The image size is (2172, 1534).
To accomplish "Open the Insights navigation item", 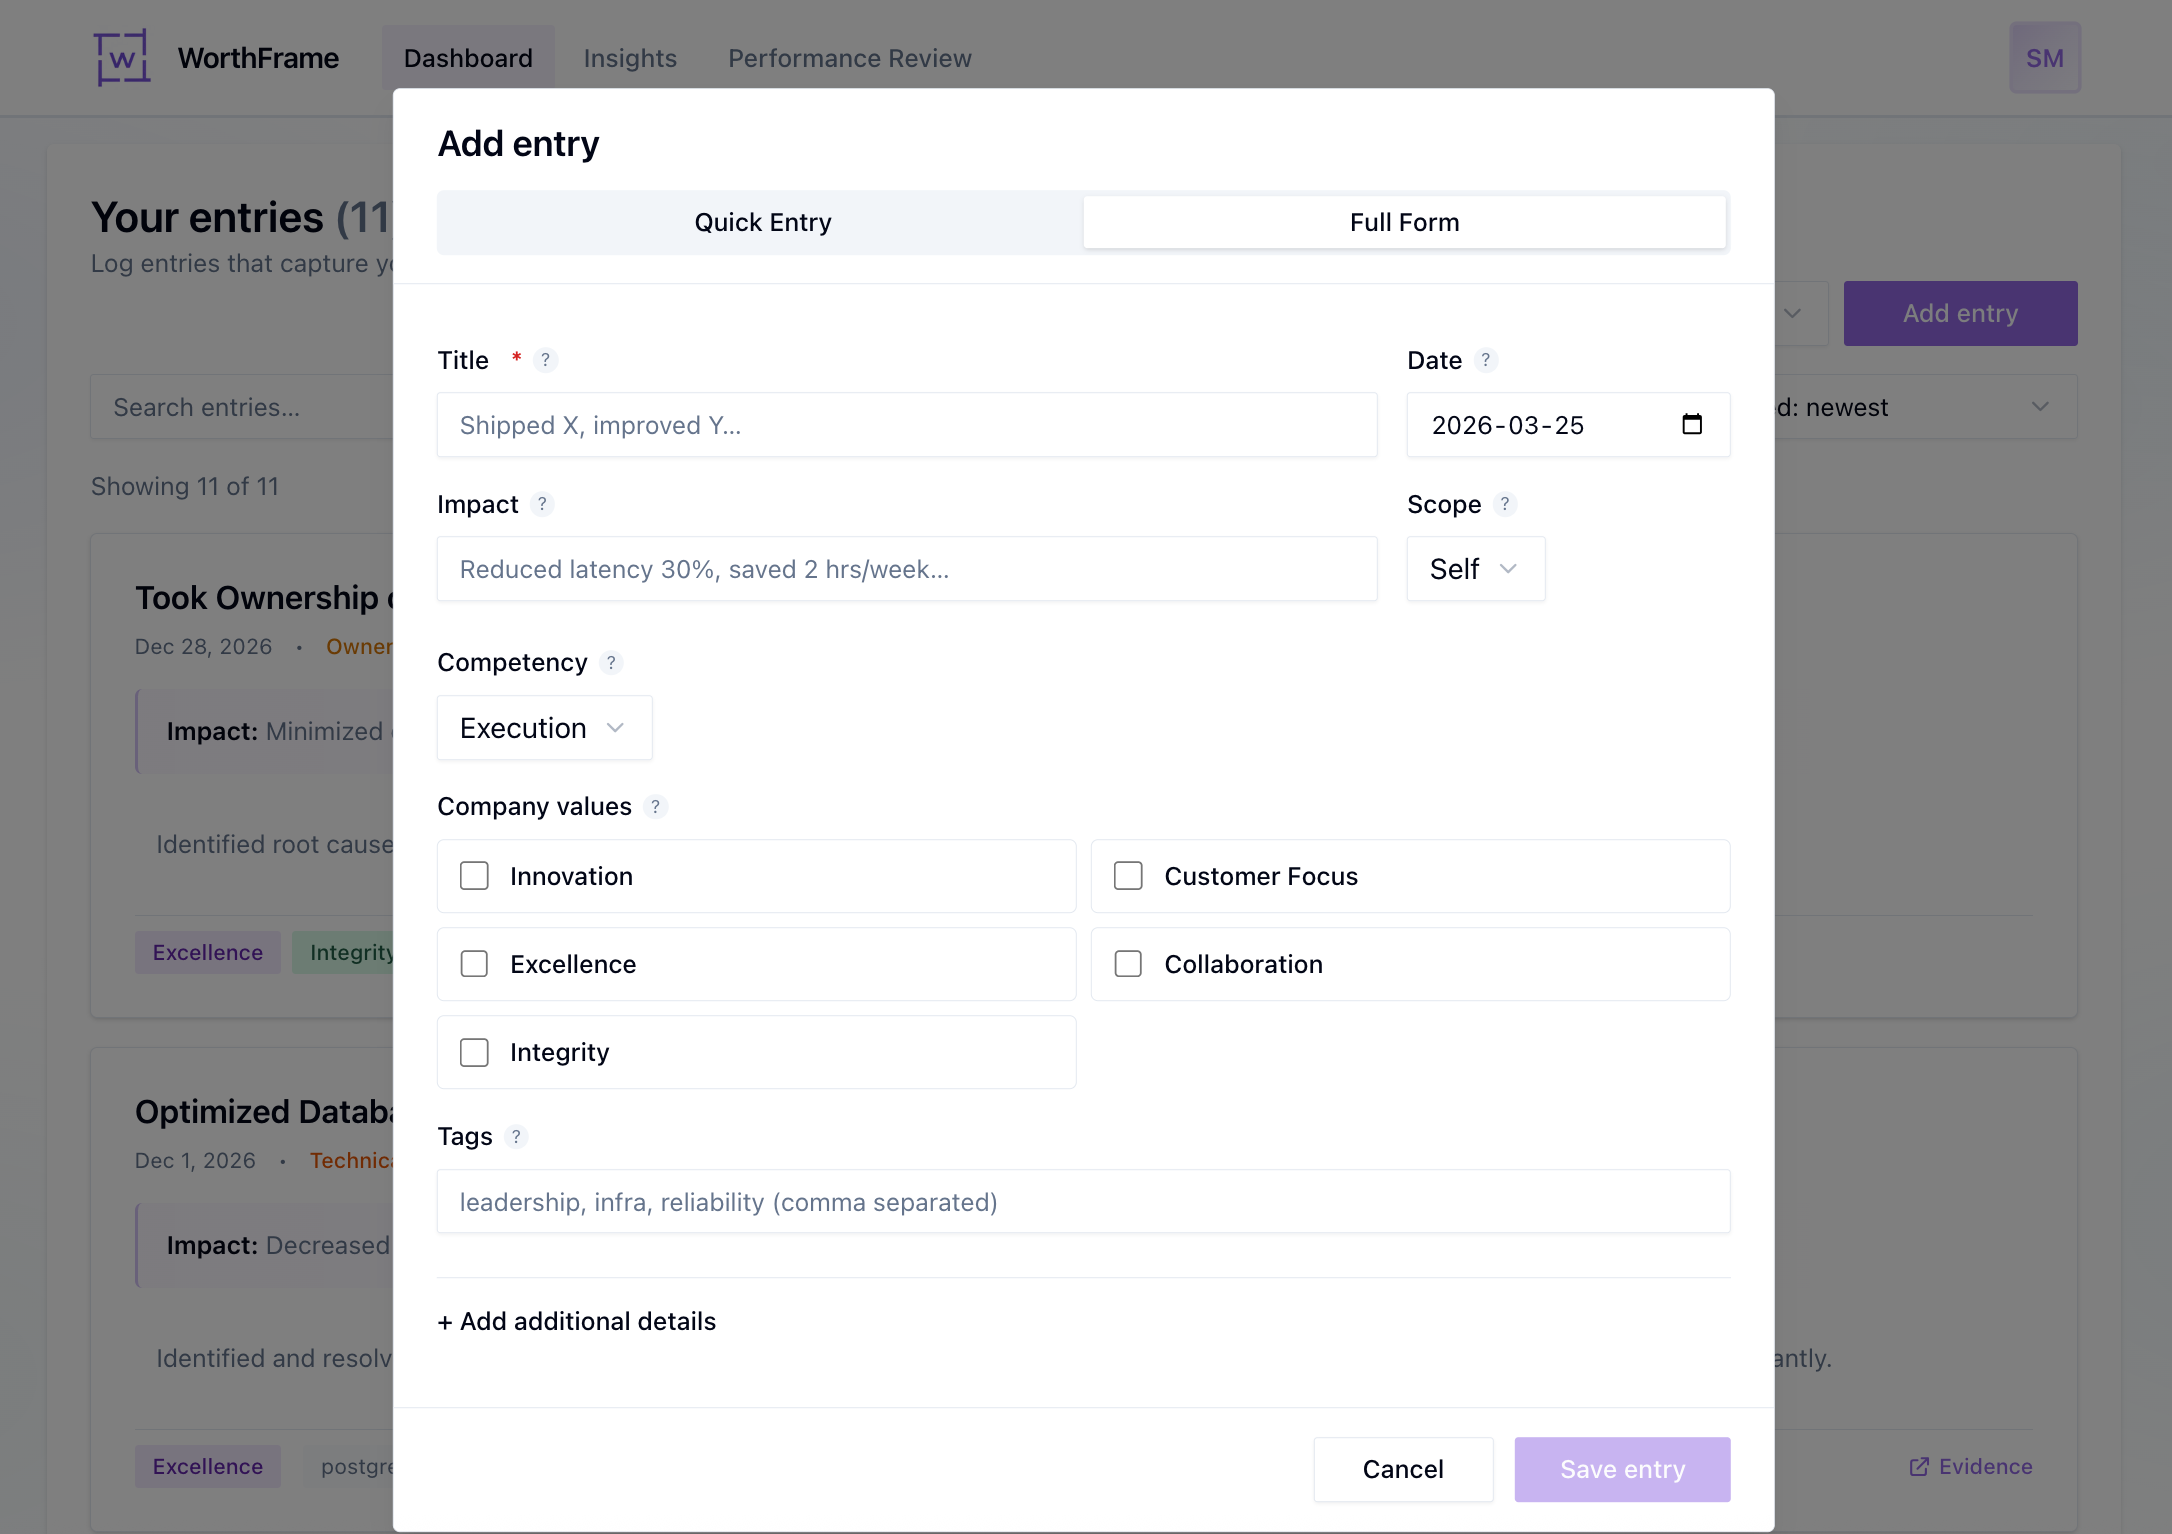I will click(x=630, y=57).
